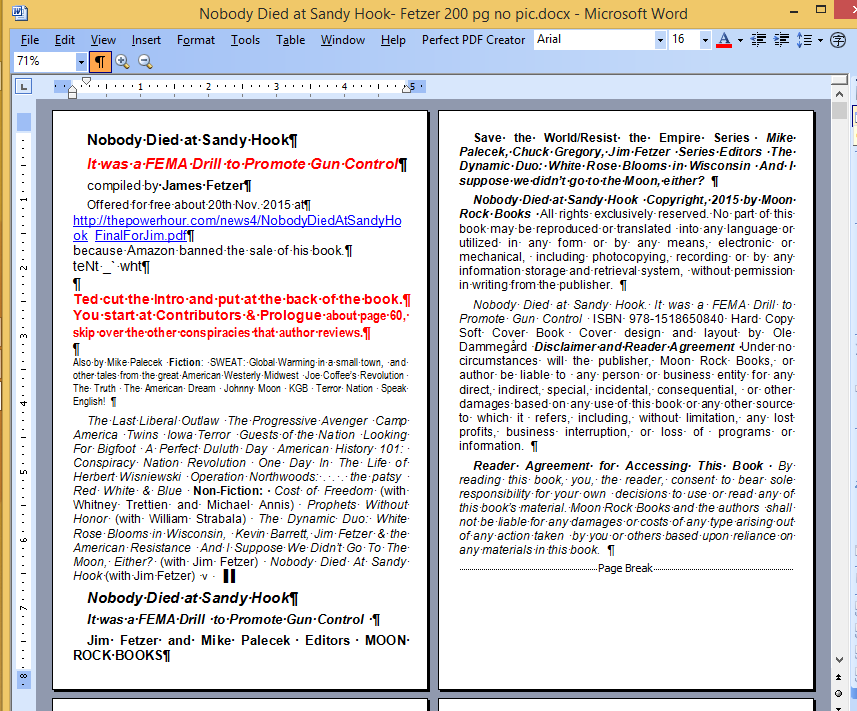Click 'Disclaimer and Reader Agreement' bold text

pyautogui.click(x=635, y=347)
